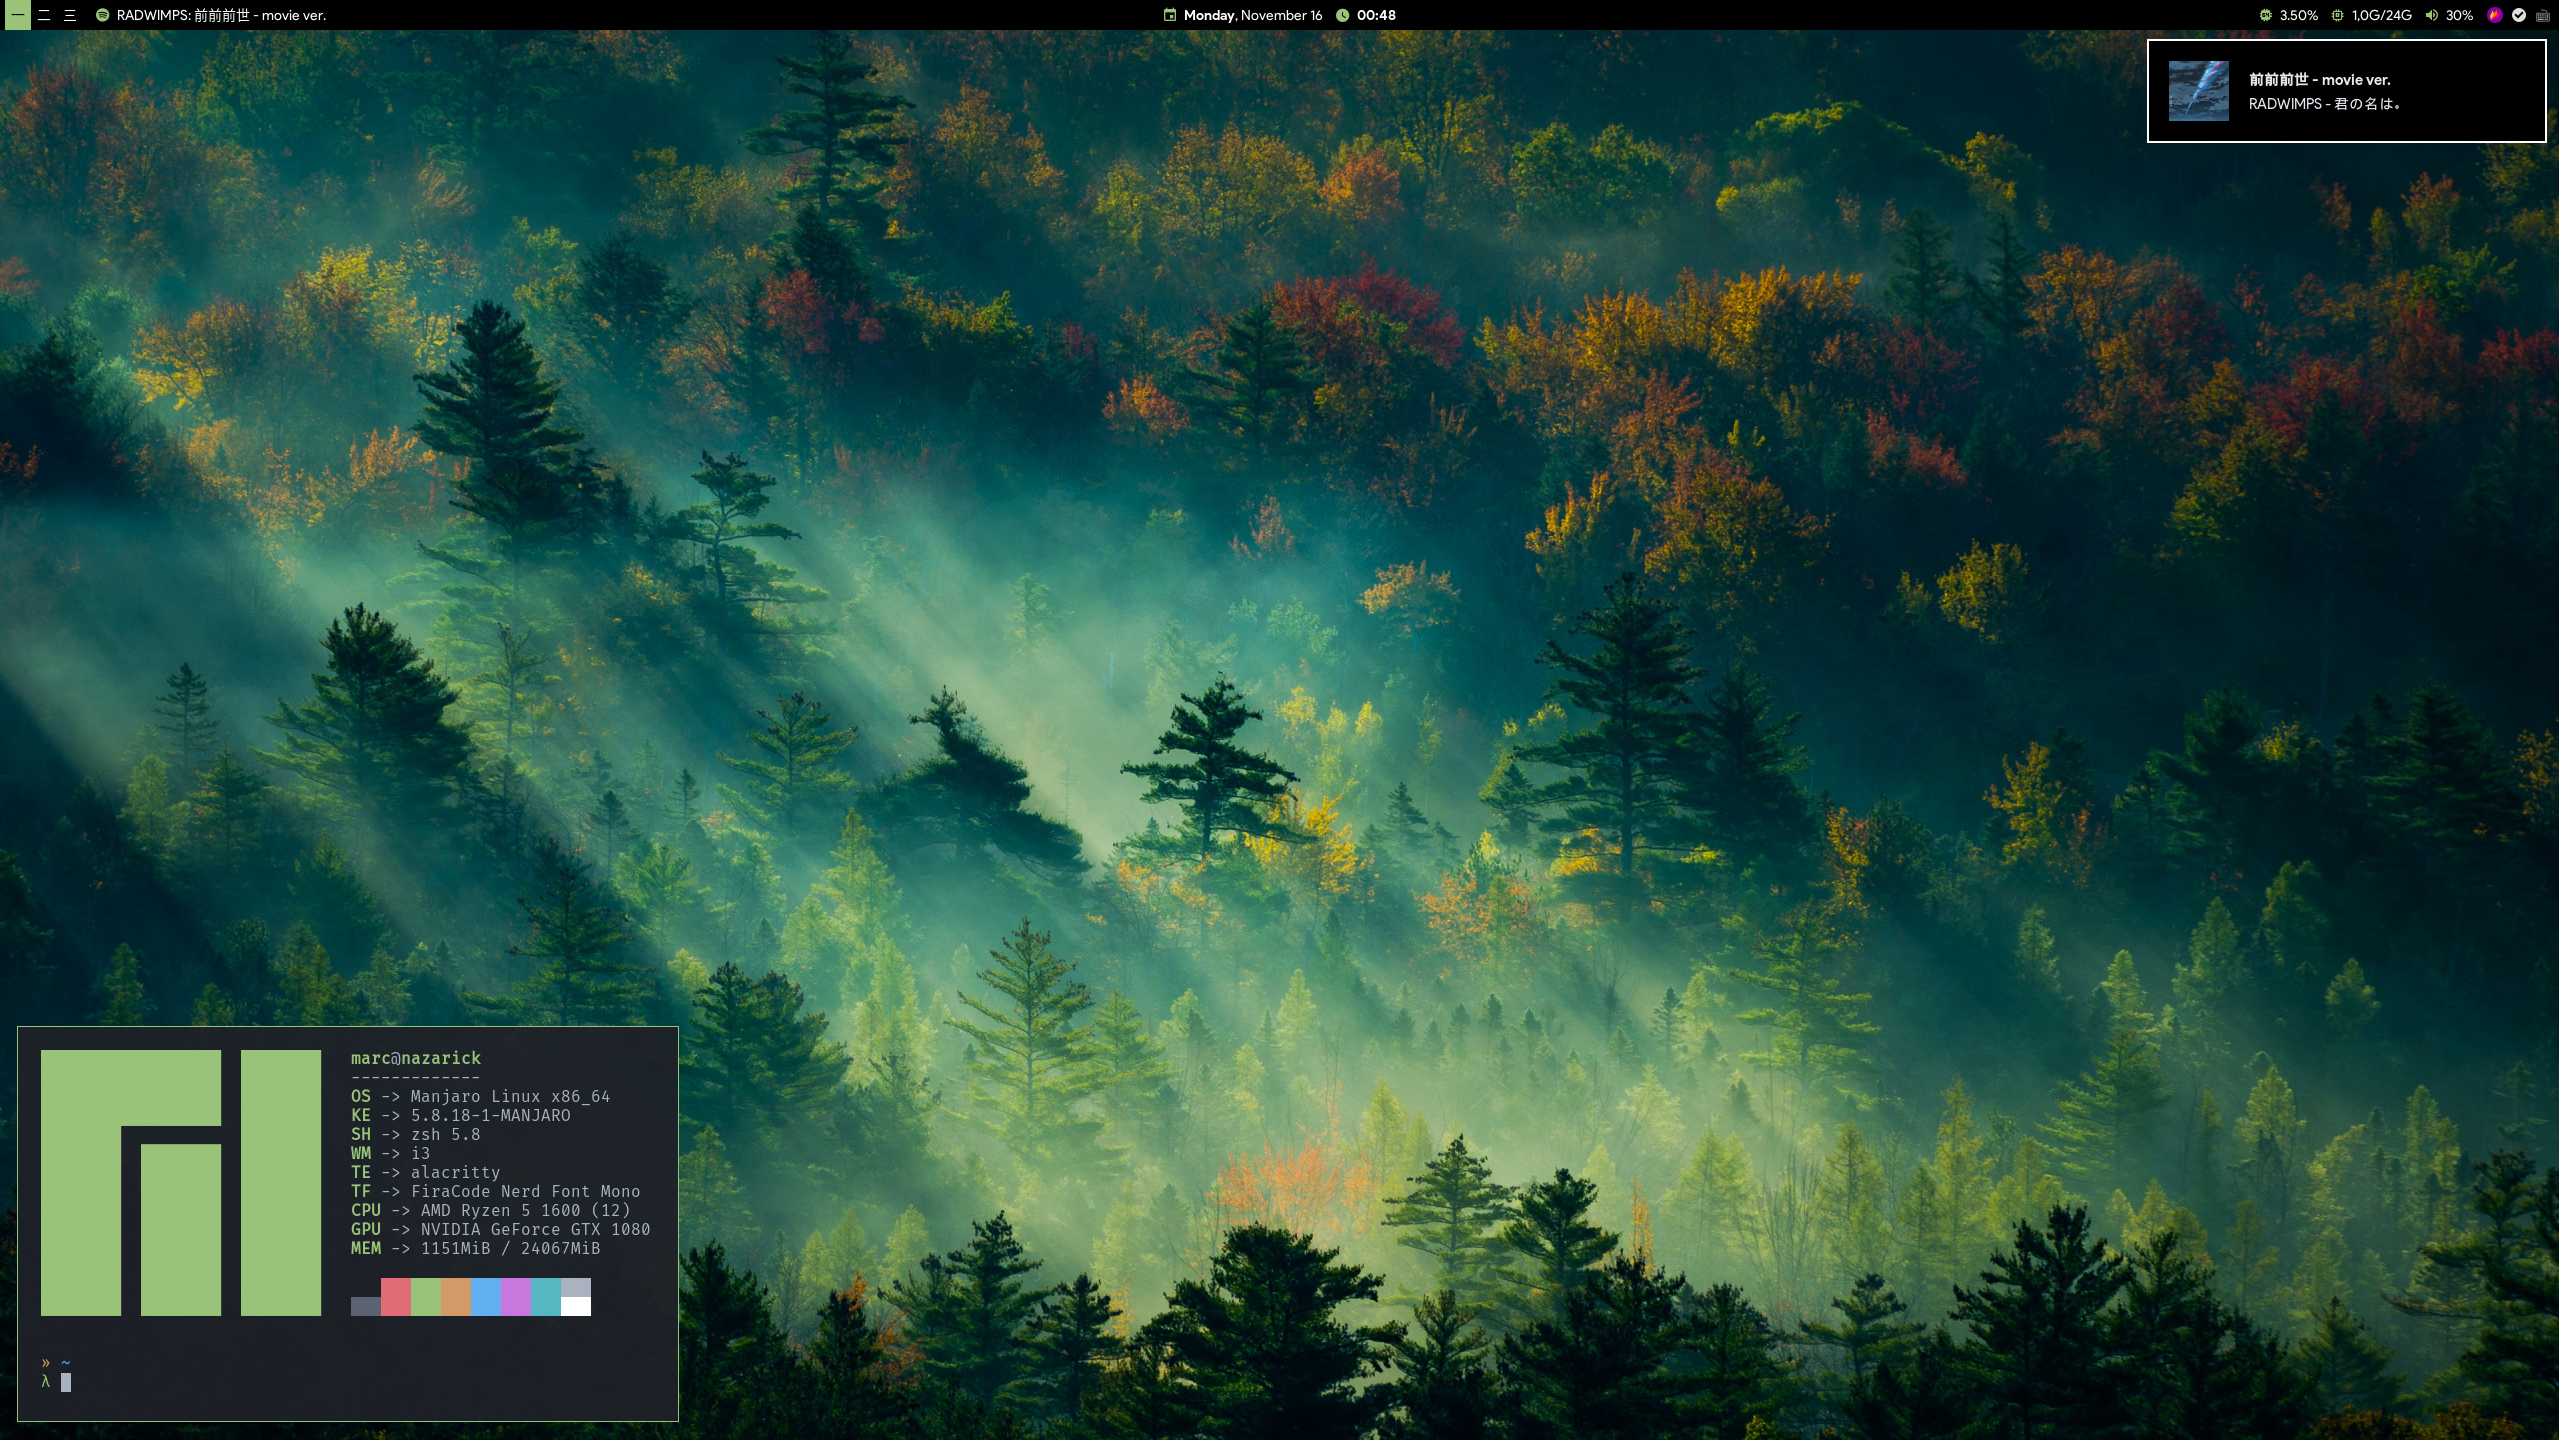2559x1440 pixels.
Task: Click the Monday, November 16 date text
Action: (x=1252, y=15)
